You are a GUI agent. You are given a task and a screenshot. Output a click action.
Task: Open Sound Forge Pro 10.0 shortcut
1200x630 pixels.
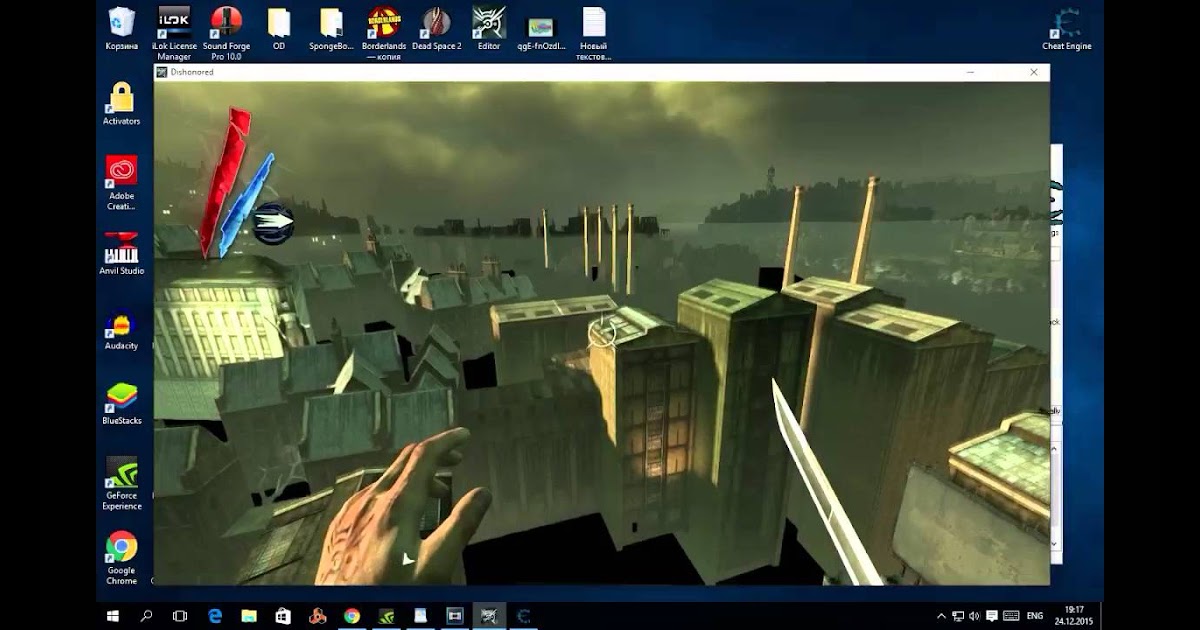pos(226,33)
